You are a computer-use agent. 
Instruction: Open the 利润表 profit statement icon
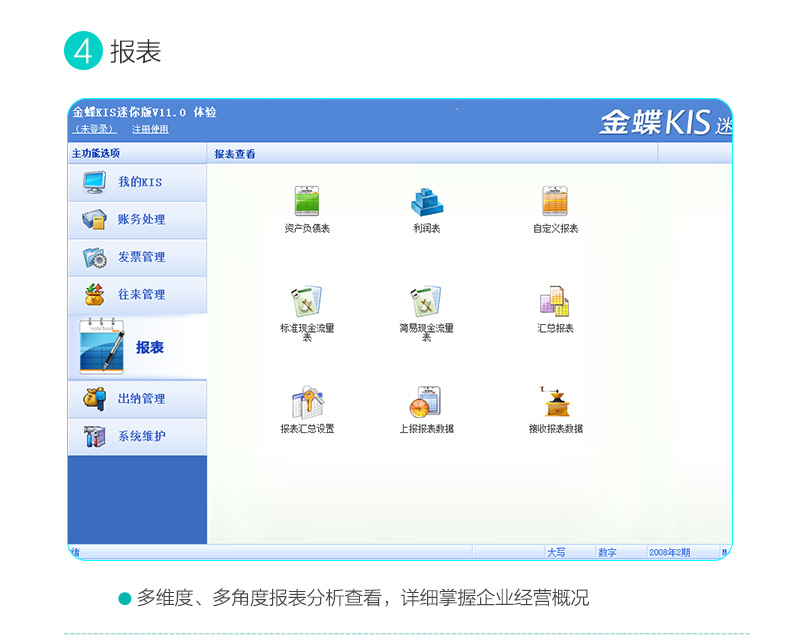click(426, 202)
